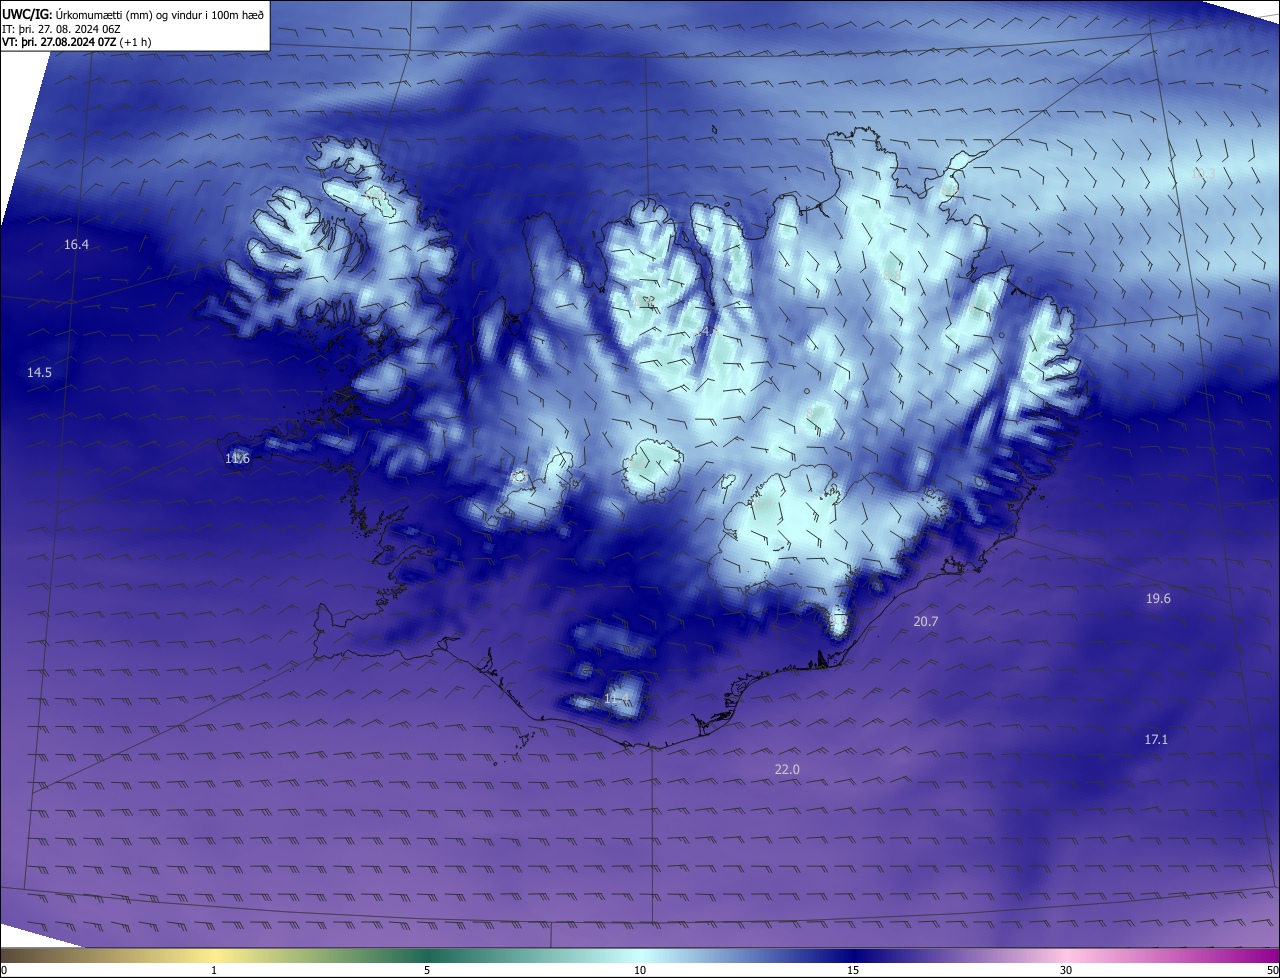Click the 19.6 value label

[x=1158, y=598]
